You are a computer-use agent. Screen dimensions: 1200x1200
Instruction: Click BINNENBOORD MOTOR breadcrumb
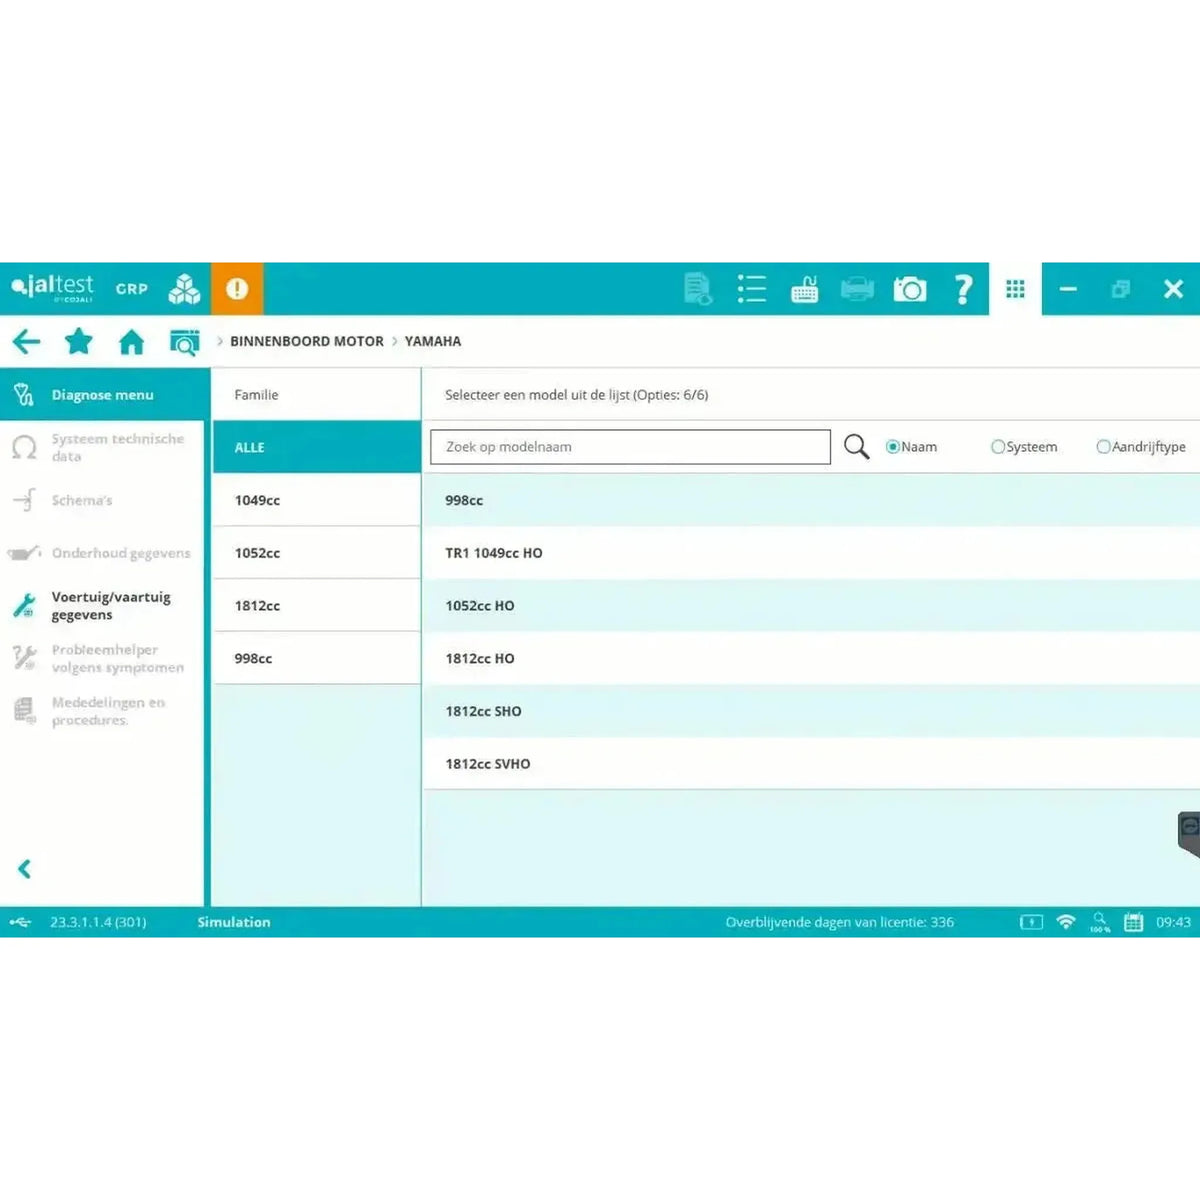[307, 341]
